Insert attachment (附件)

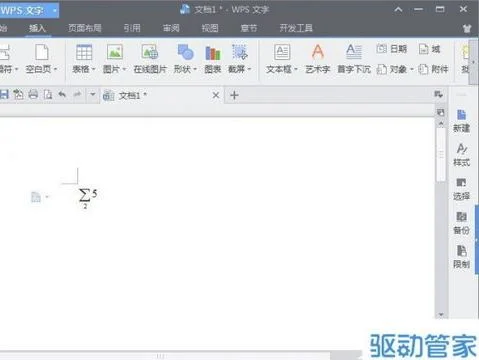pos(433,69)
